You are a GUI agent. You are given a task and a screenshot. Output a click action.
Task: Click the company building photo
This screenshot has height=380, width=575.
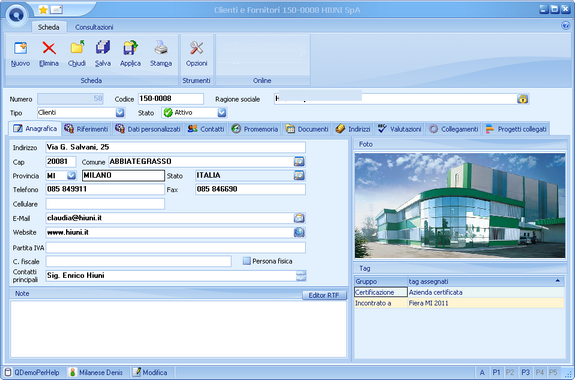tap(460, 205)
